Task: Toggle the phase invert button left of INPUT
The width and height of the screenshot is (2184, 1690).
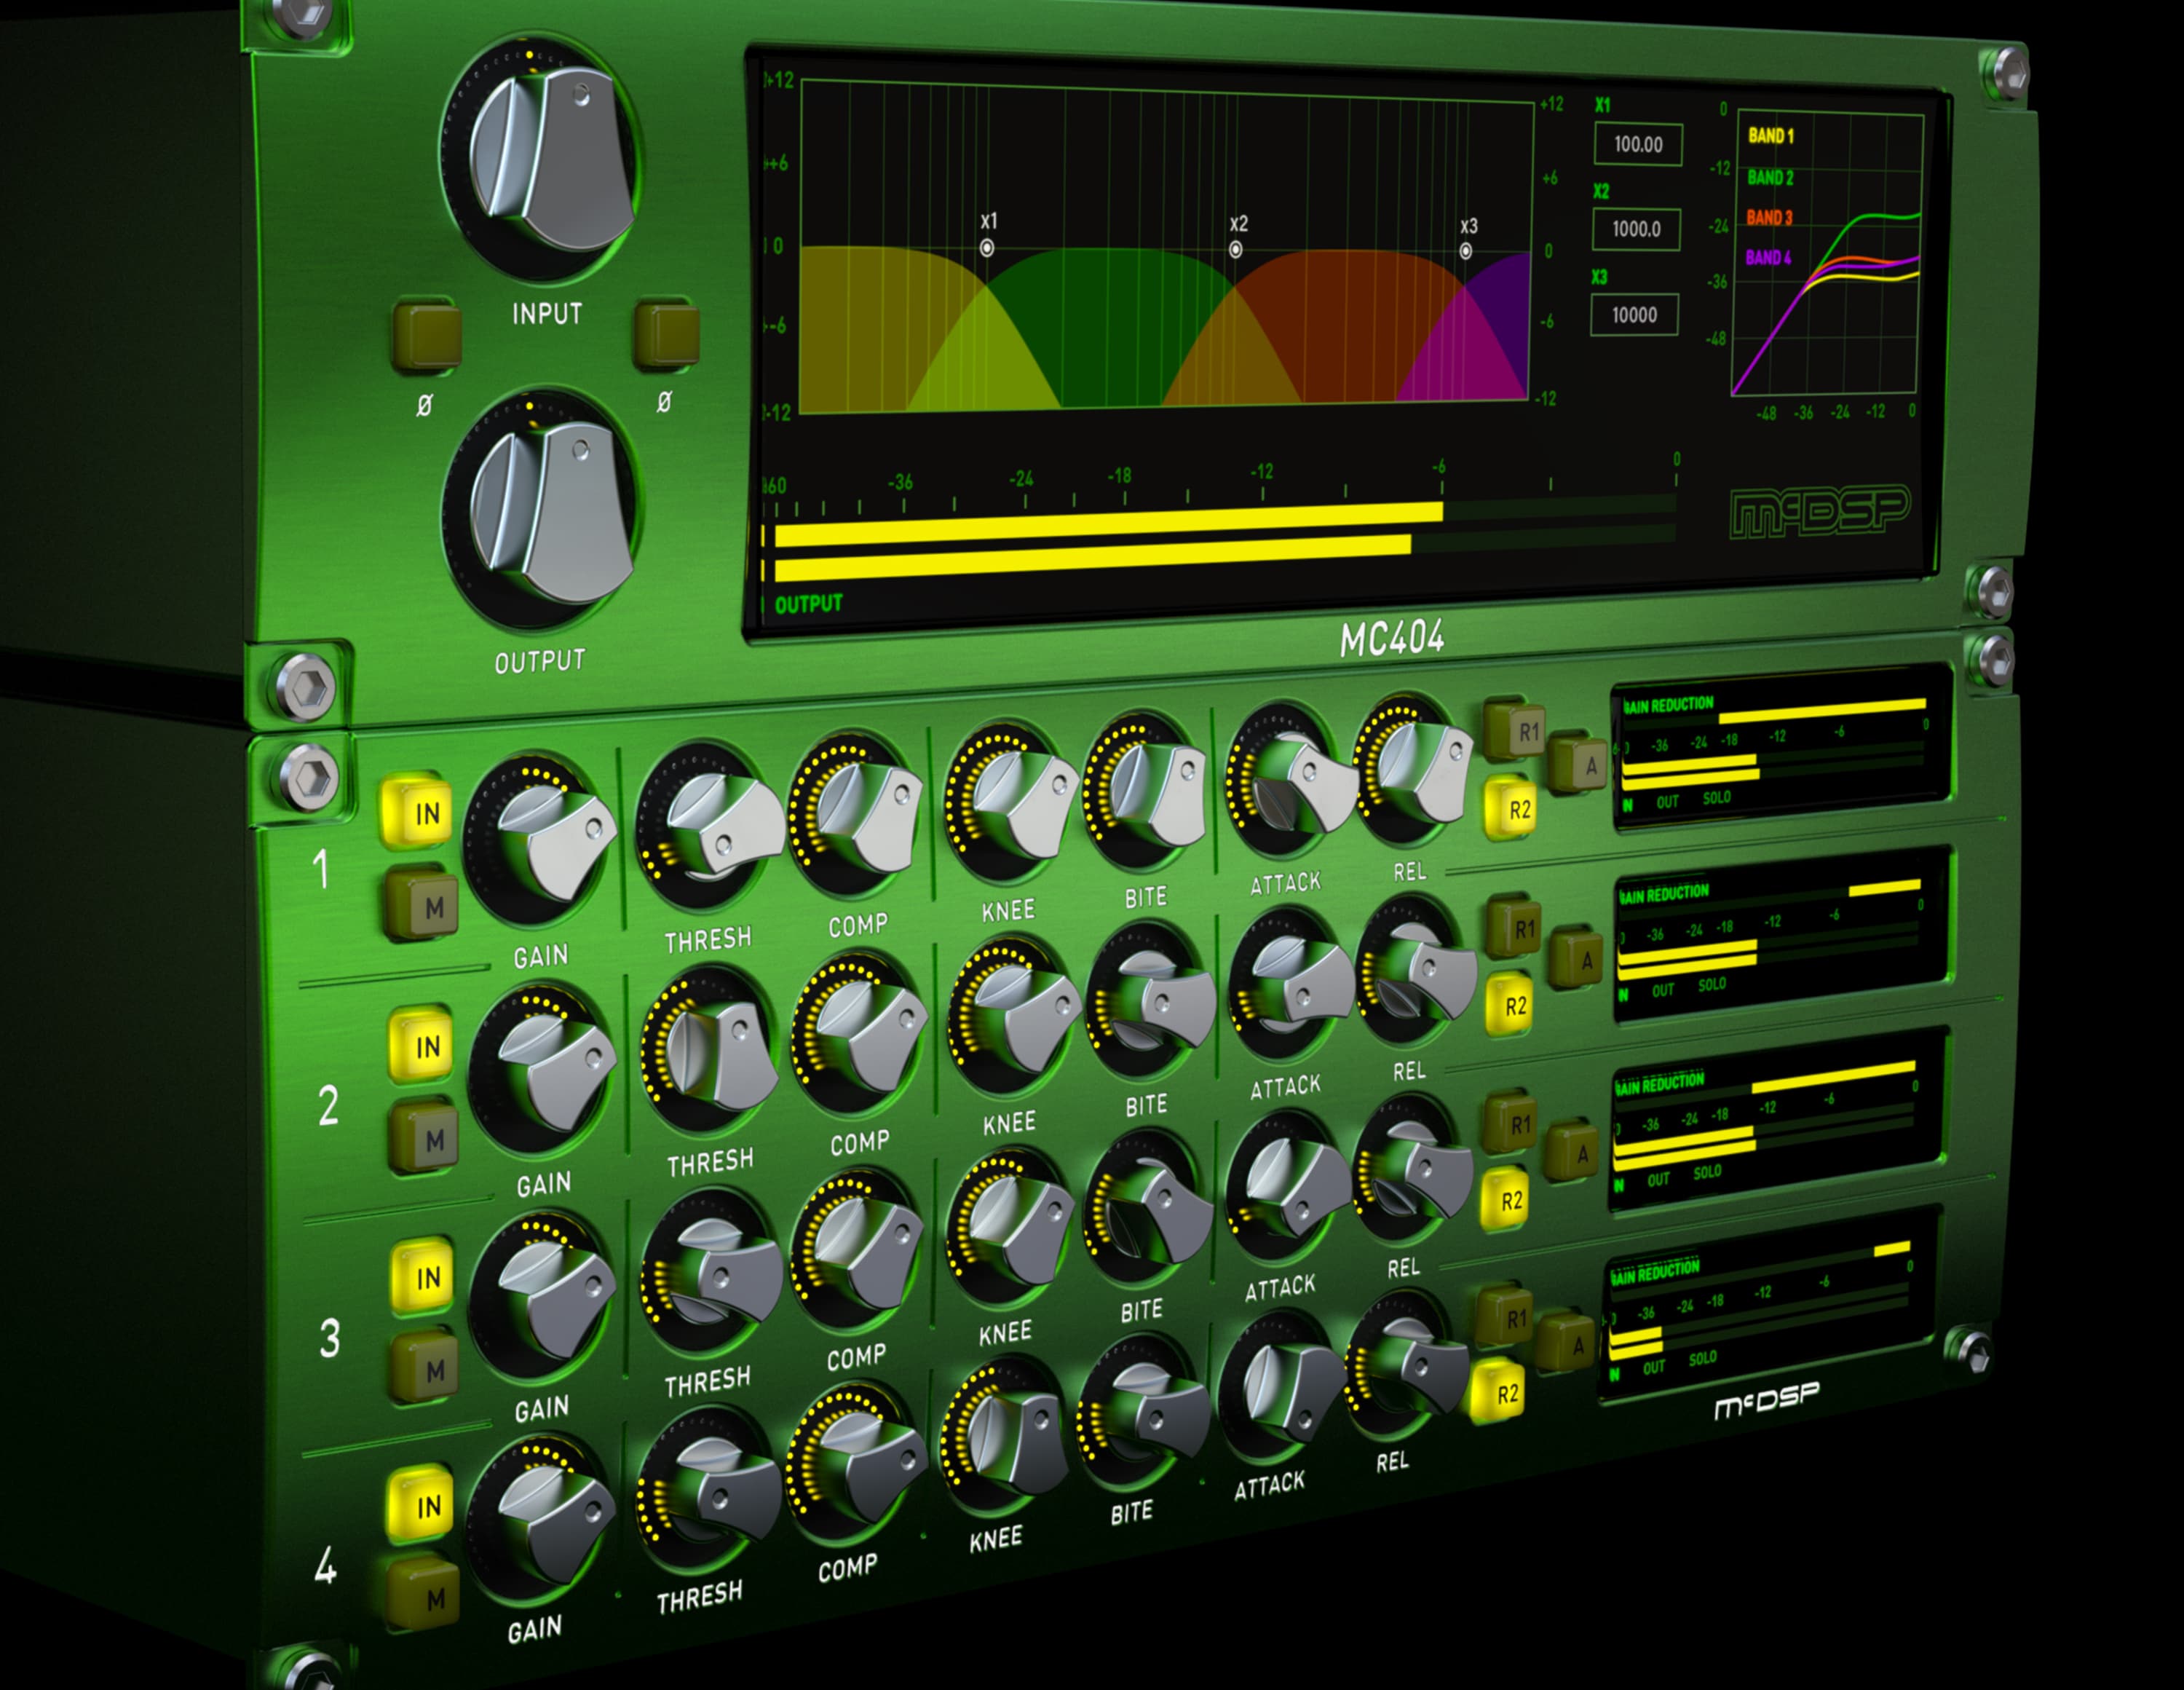Action: pos(427,336)
